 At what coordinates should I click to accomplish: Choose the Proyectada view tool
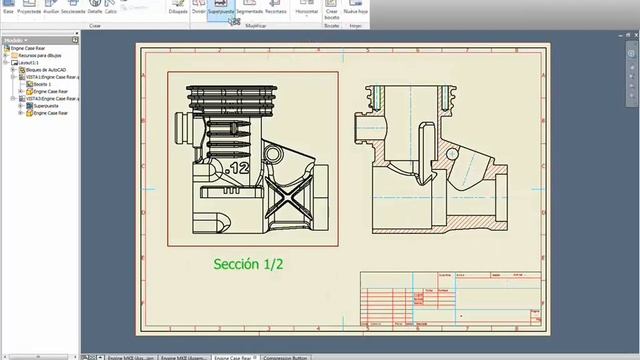29,7
